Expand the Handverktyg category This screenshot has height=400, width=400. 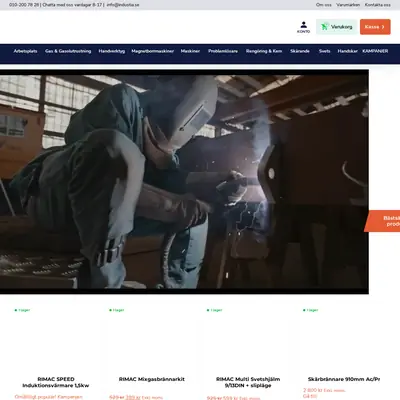coord(112,51)
